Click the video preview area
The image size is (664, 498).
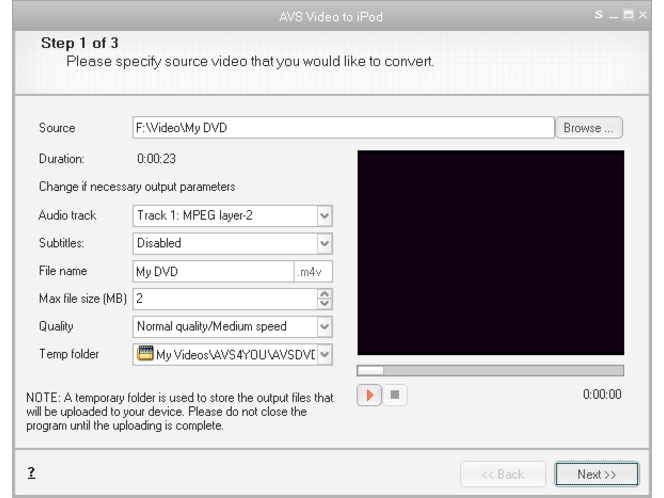tap(490, 252)
